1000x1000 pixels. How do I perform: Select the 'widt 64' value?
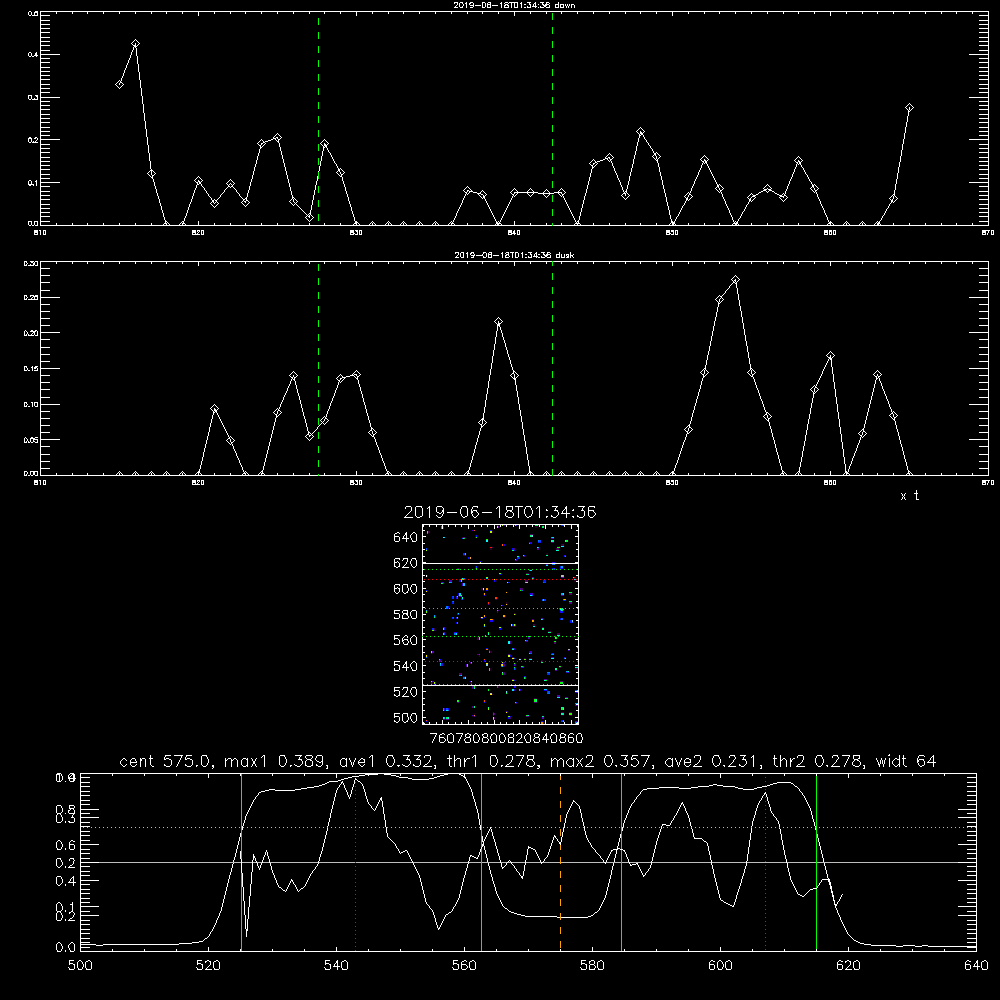click(x=906, y=761)
